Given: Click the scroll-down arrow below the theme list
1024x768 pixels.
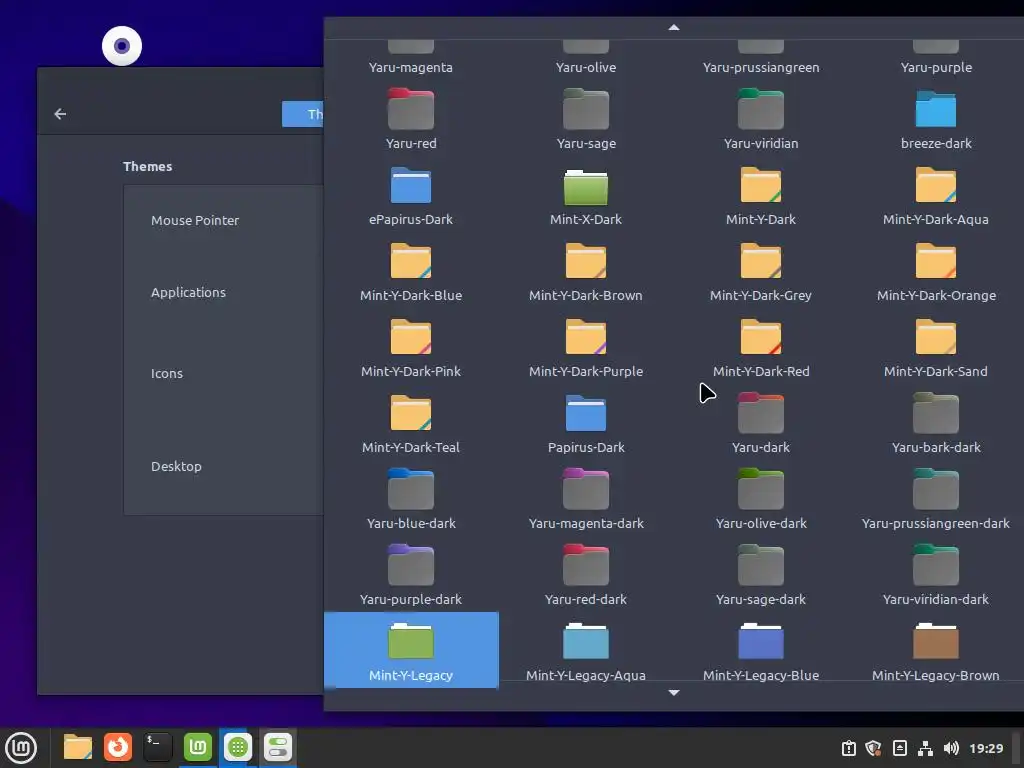Looking at the screenshot, I should pyautogui.click(x=674, y=692).
